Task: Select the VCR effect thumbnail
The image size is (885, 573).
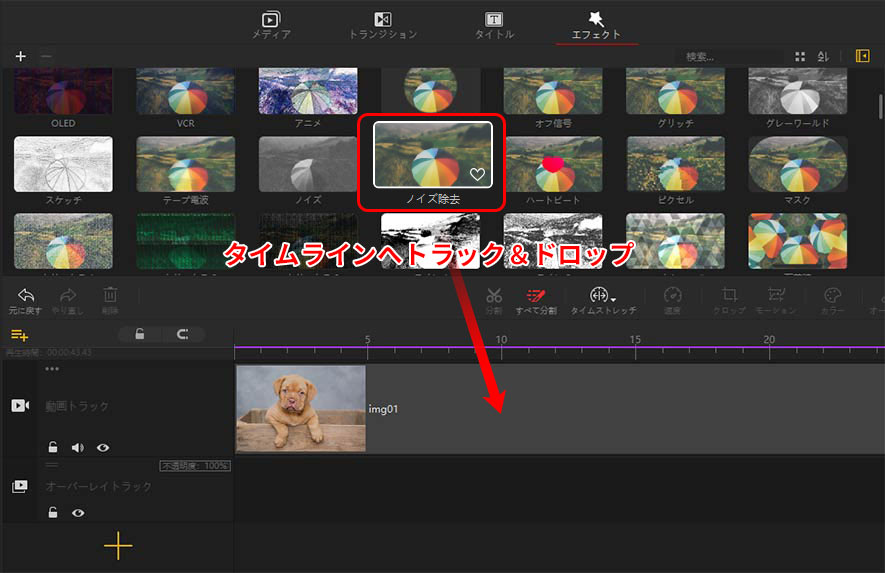Action: coord(186,91)
